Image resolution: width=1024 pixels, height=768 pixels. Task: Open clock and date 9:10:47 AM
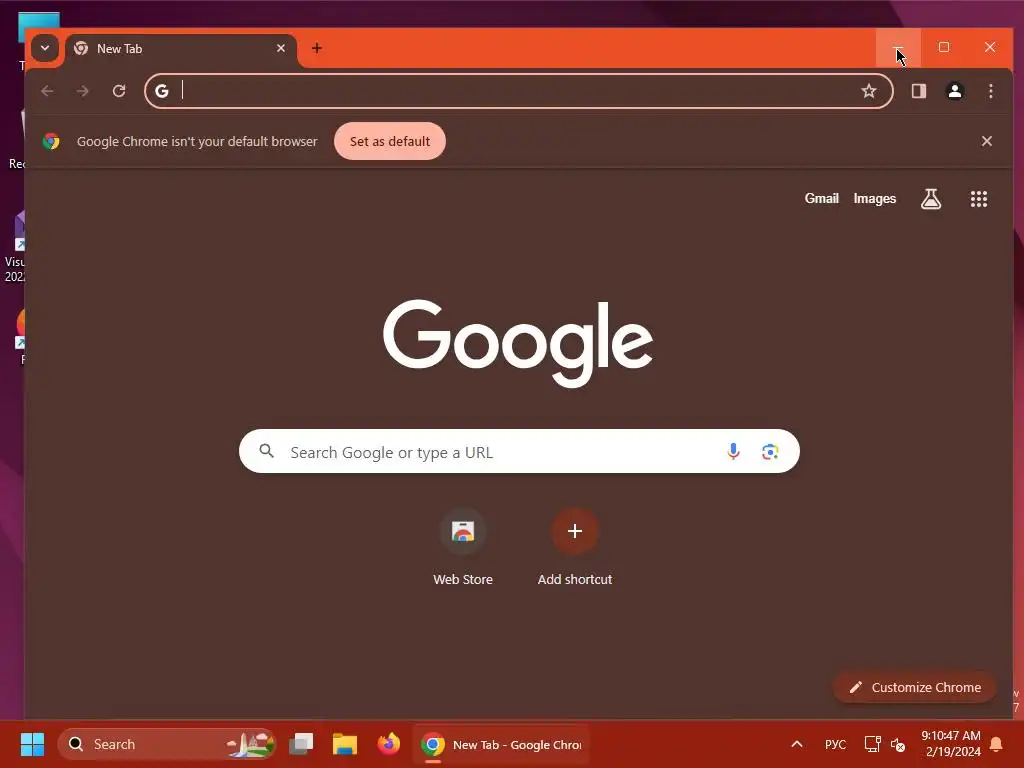pyautogui.click(x=951, y=744)
